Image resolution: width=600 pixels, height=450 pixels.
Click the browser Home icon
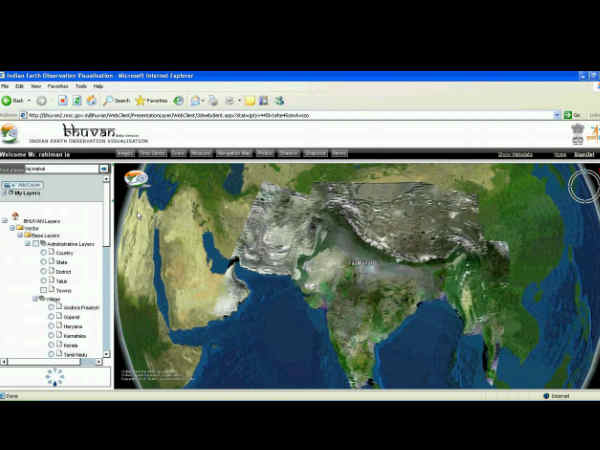(91, 100)
